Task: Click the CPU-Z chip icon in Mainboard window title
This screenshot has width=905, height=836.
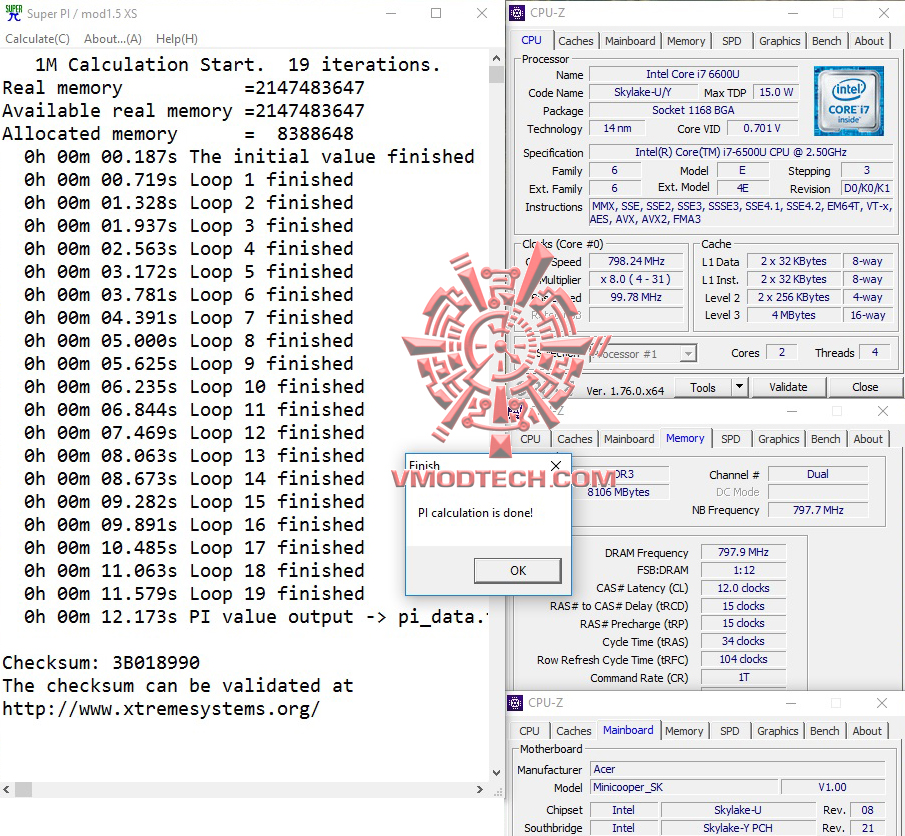Action: tap(515, 703)
